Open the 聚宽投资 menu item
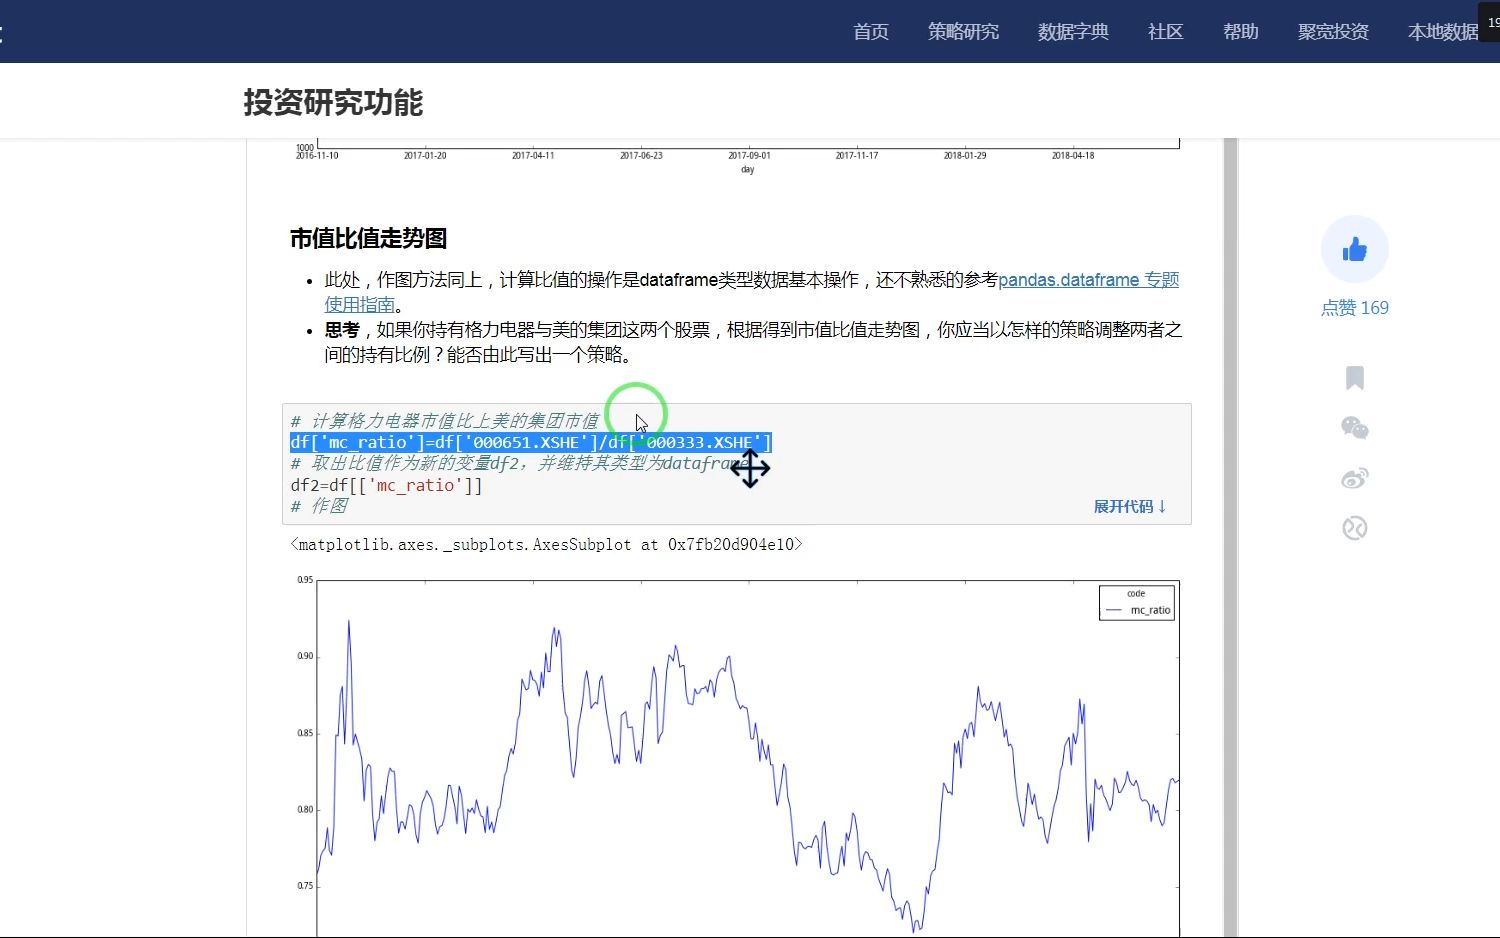Screen dimensions: 1500x938 [1333, 32]
